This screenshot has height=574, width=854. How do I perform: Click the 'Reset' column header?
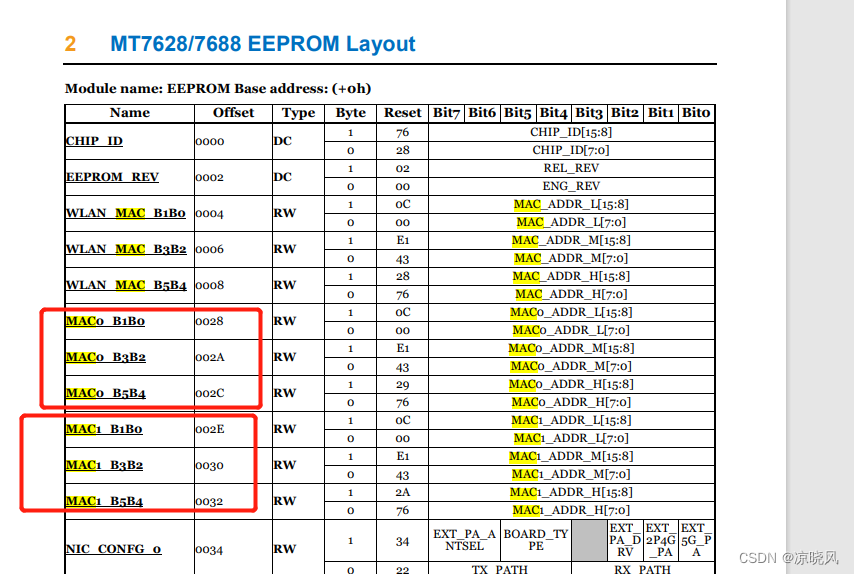(402, 113)
